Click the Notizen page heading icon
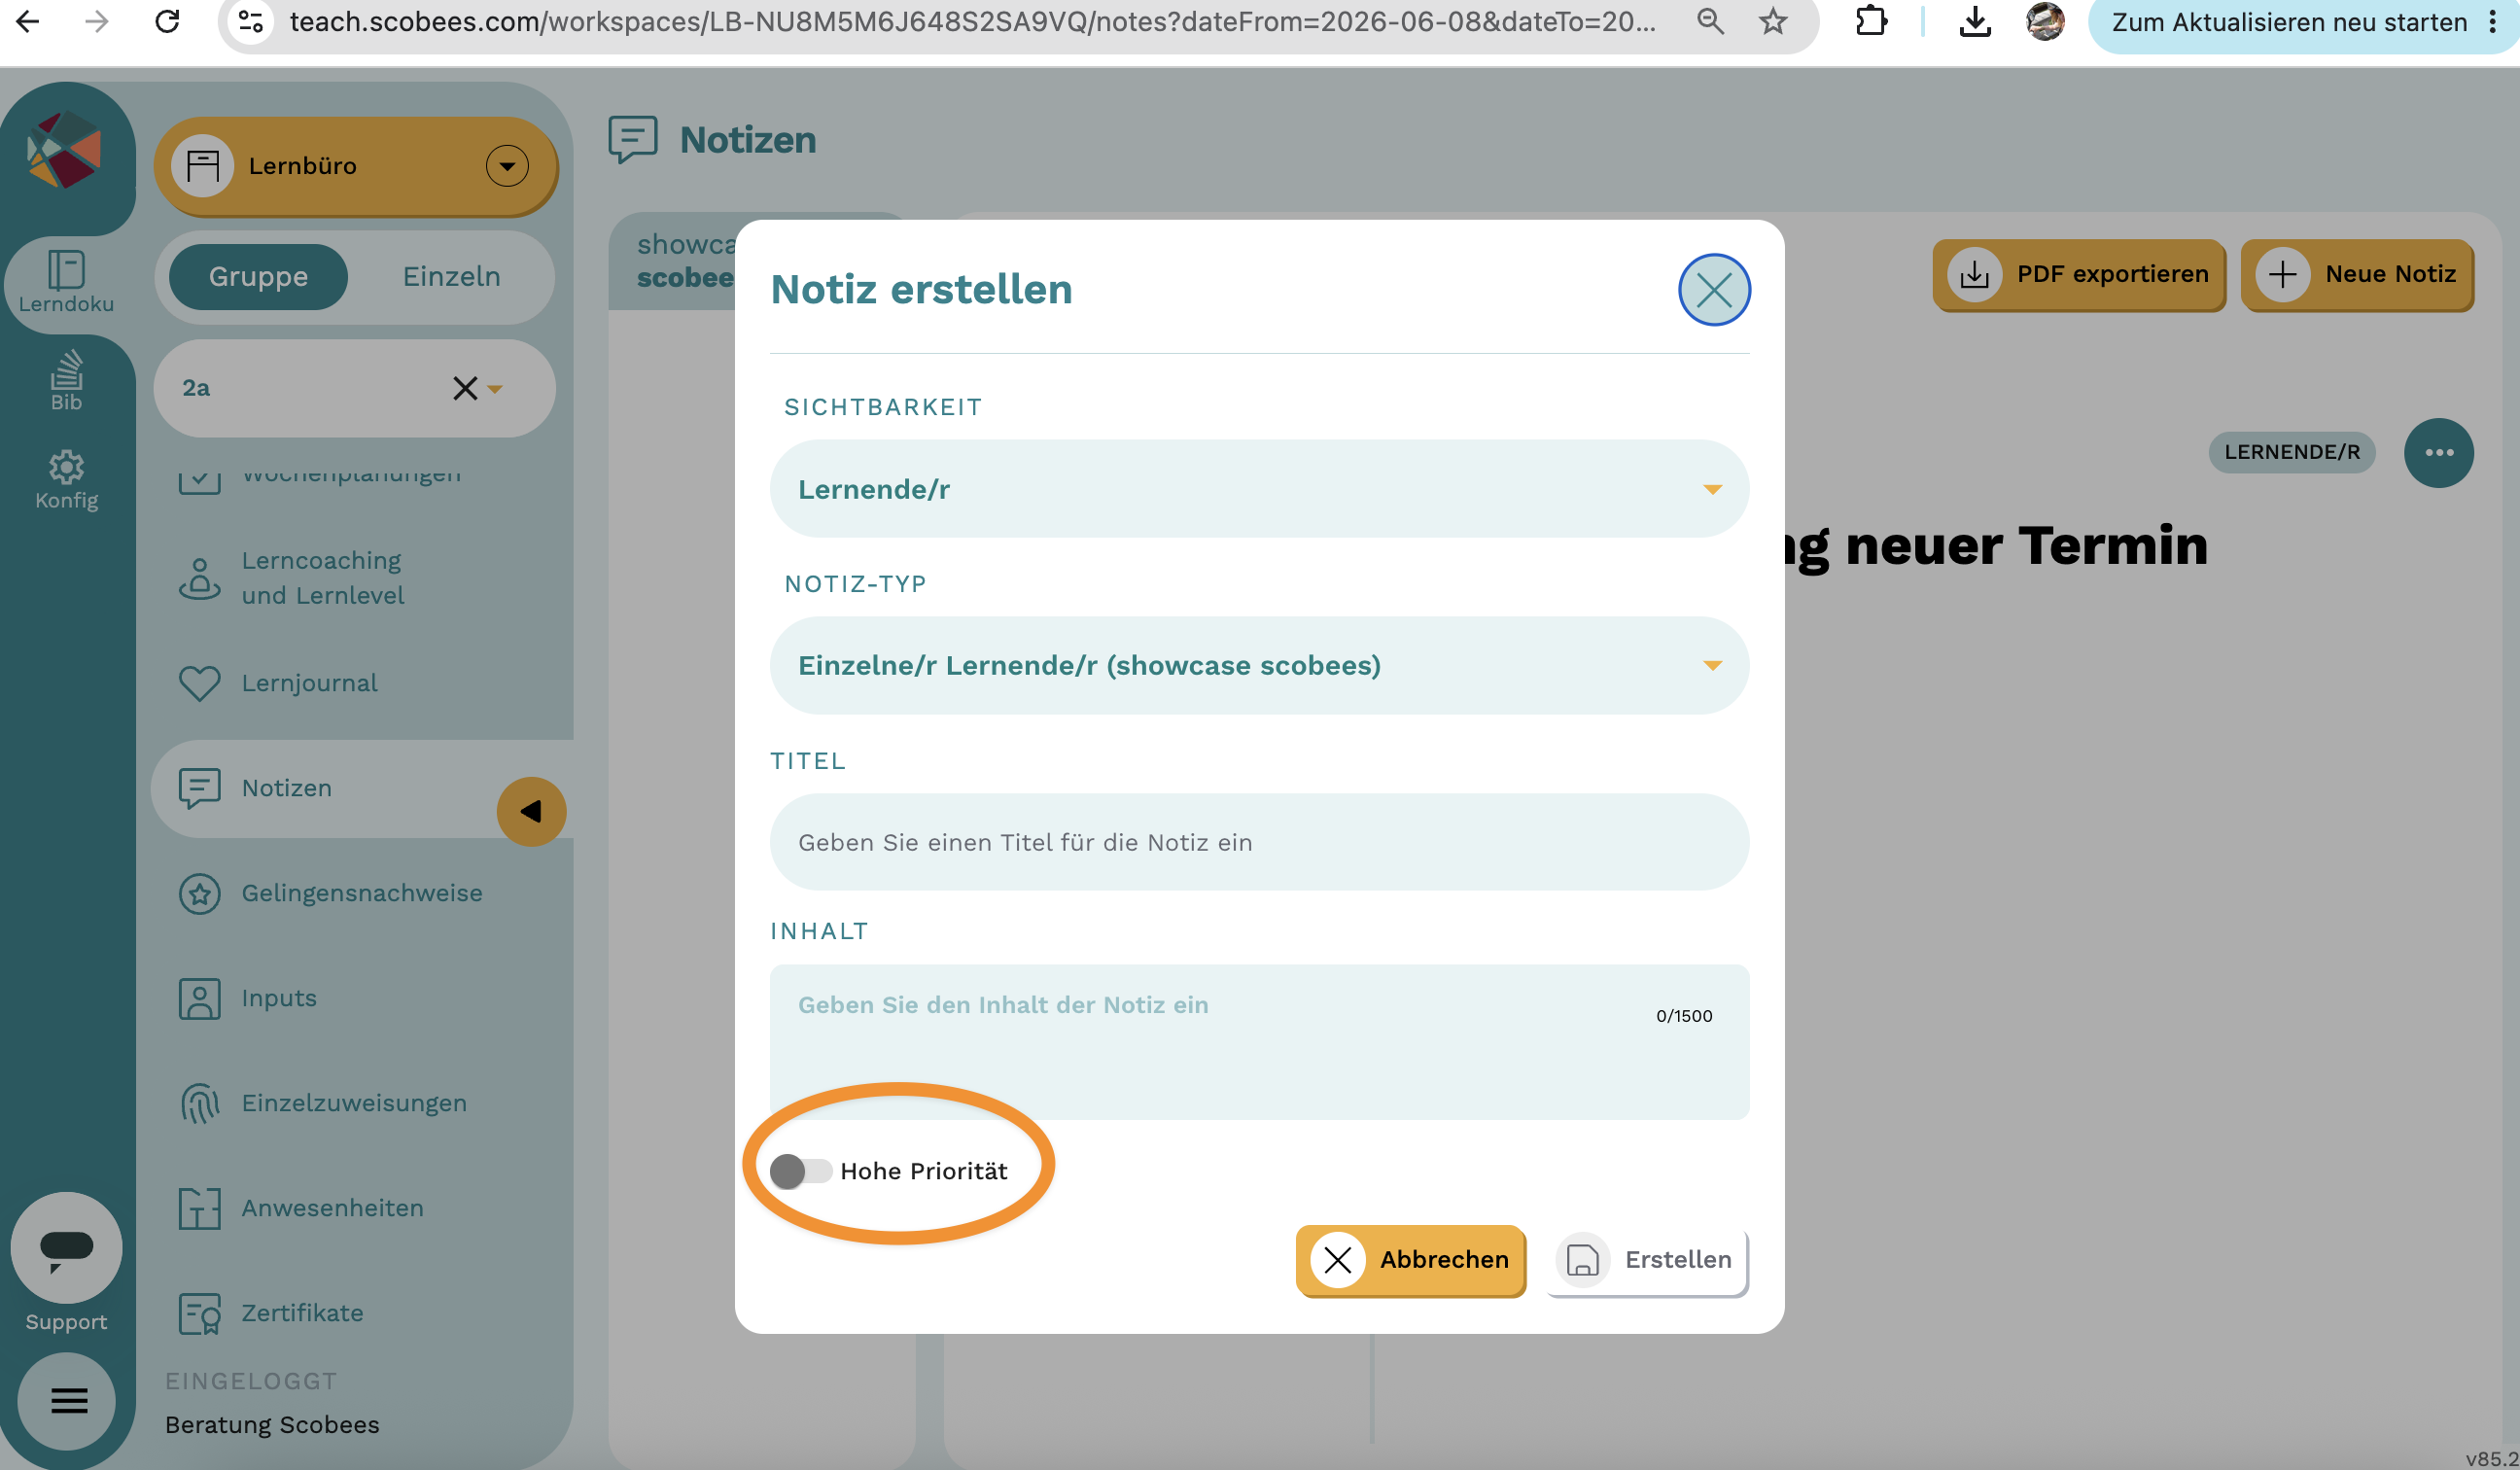 pos(632,139)
